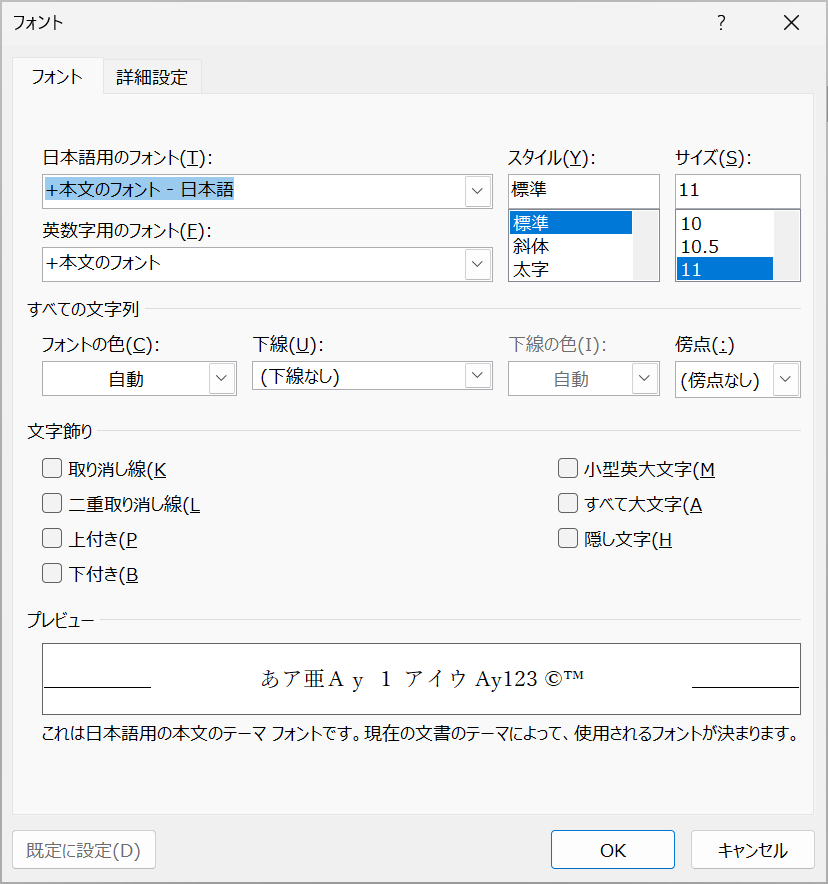
Task: Check the 二重取り消し線 option
Action: 52,503
